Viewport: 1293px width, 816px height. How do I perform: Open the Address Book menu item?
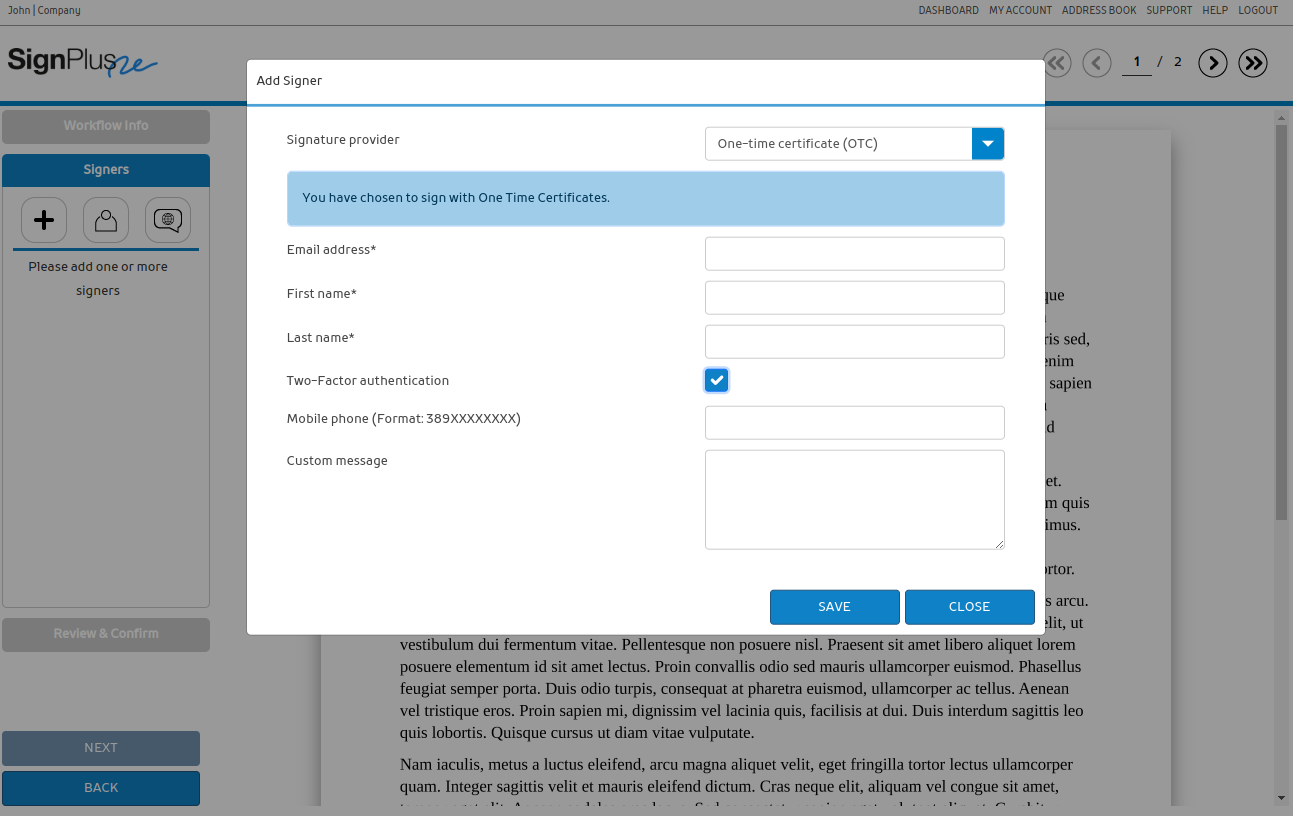(1098, 10)
